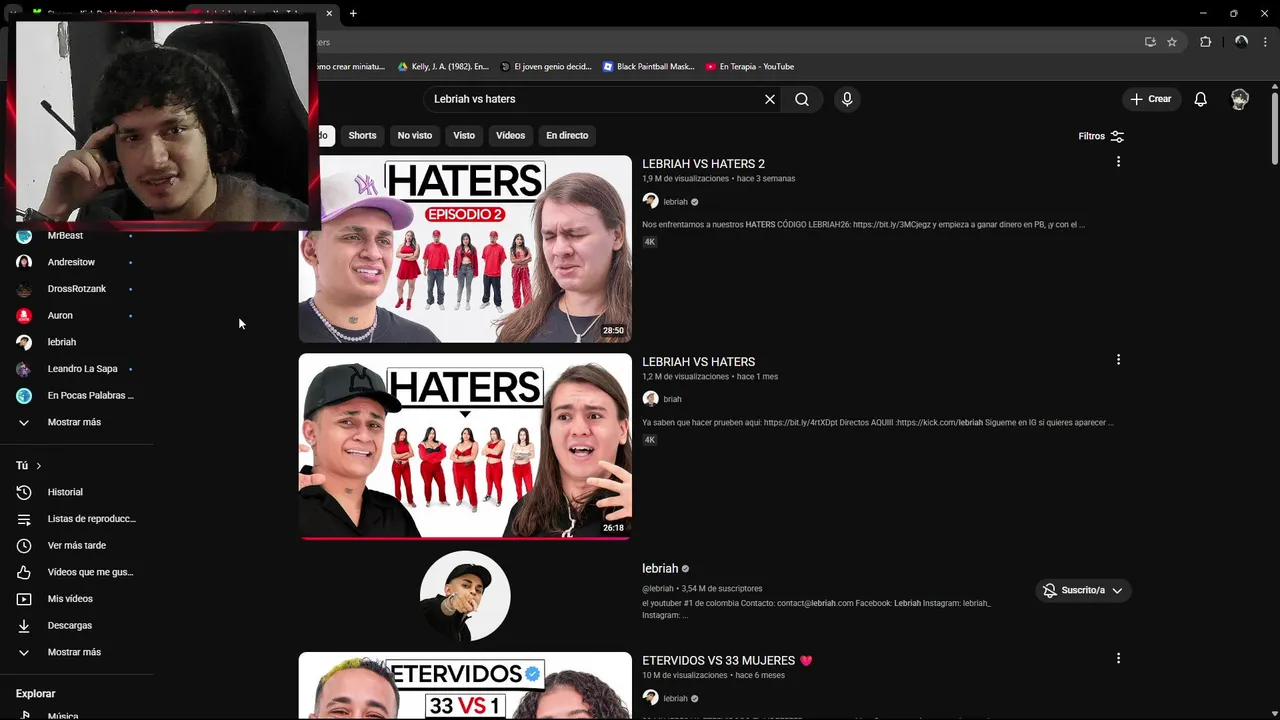The width and height of the screenshot is (1280, 720).
Task: Clear the search box text
Action: [x=769, y=99]
